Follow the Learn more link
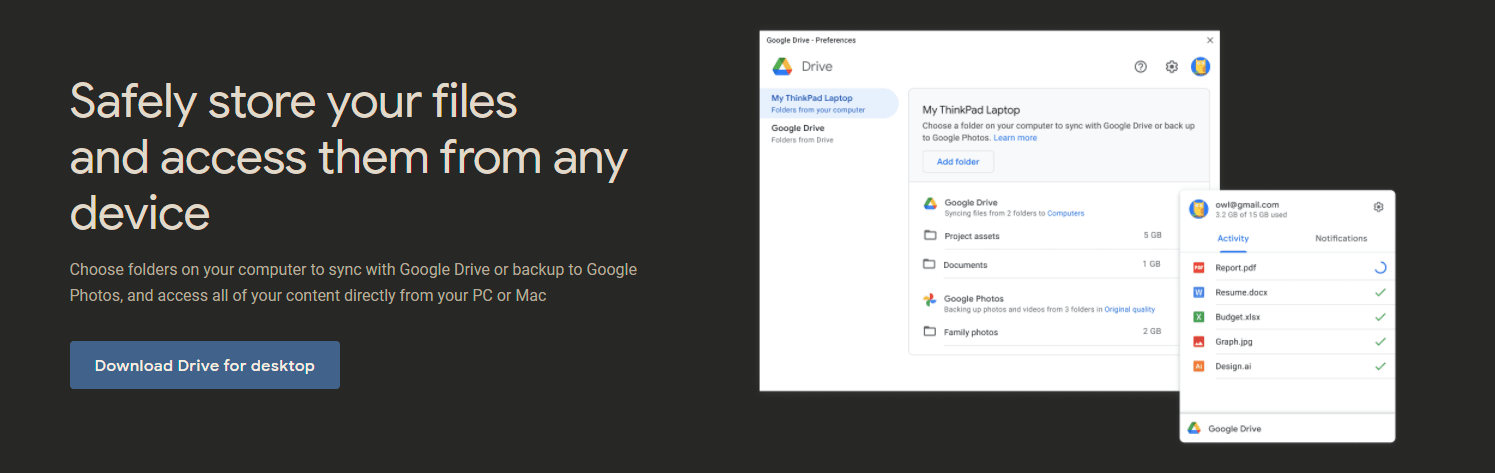This screenshot has width=1495, height=473. coord(1015,138)
